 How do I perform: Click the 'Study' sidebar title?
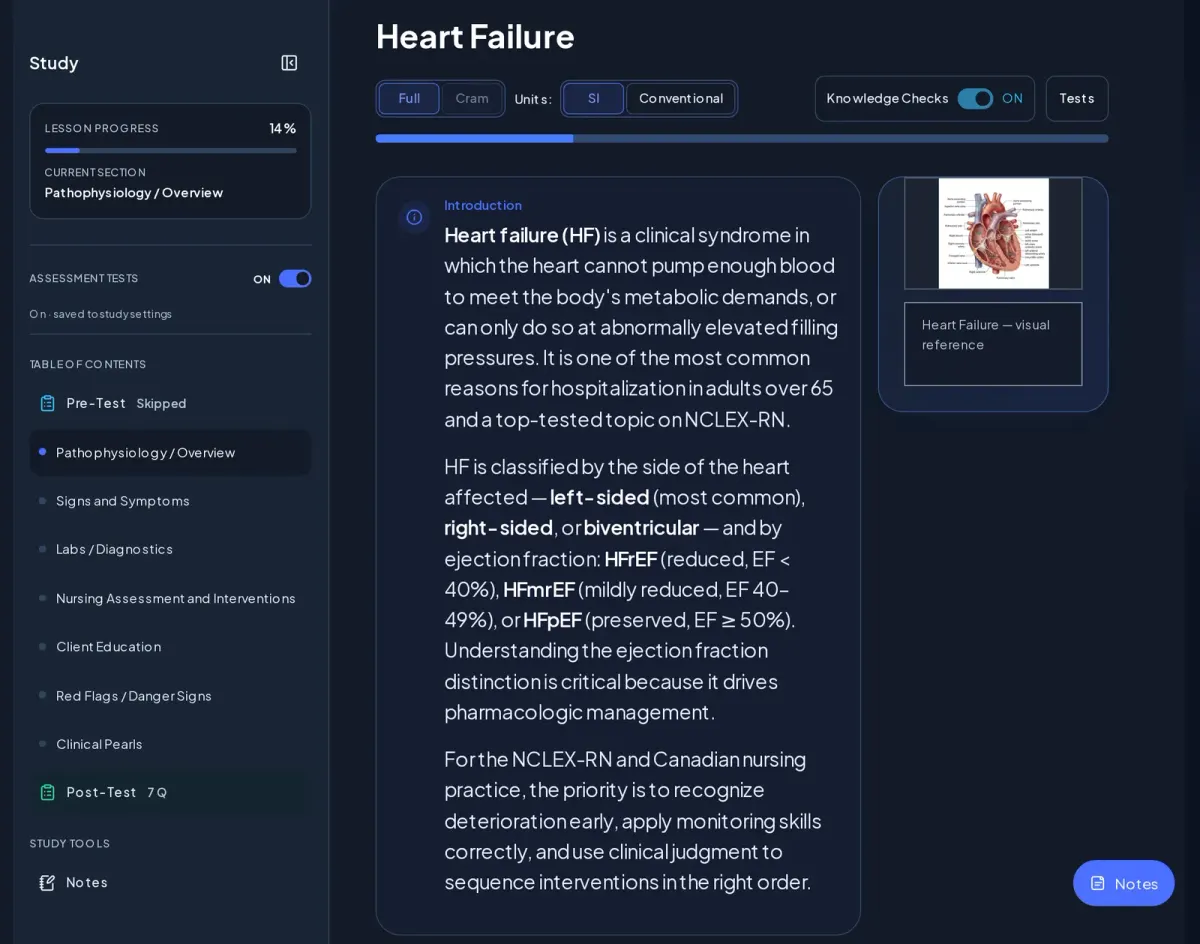pyautogui.click(x=54, y=63)
